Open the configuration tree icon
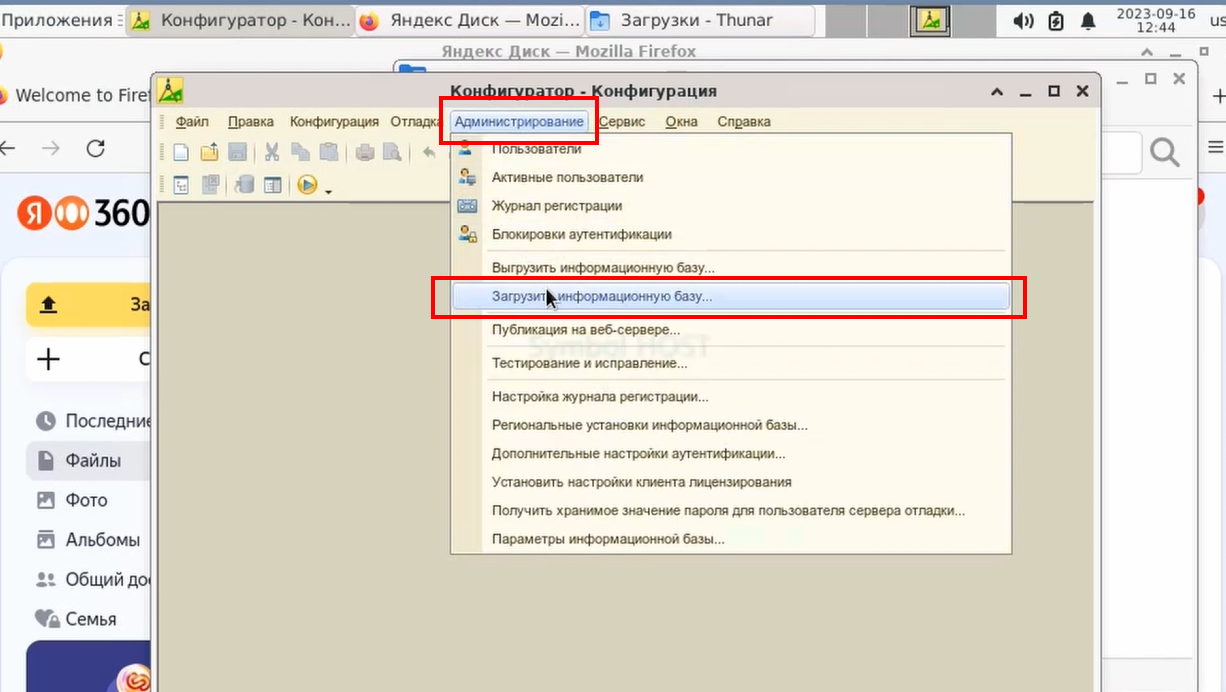This screenshot has width=1226, height=692. (181, 185)
